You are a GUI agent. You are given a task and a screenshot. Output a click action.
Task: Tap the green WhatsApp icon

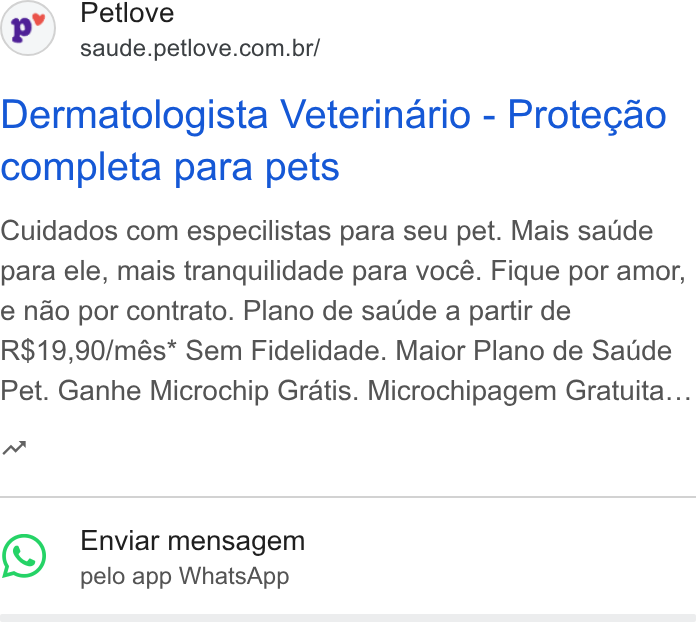(x=24, y=556)
